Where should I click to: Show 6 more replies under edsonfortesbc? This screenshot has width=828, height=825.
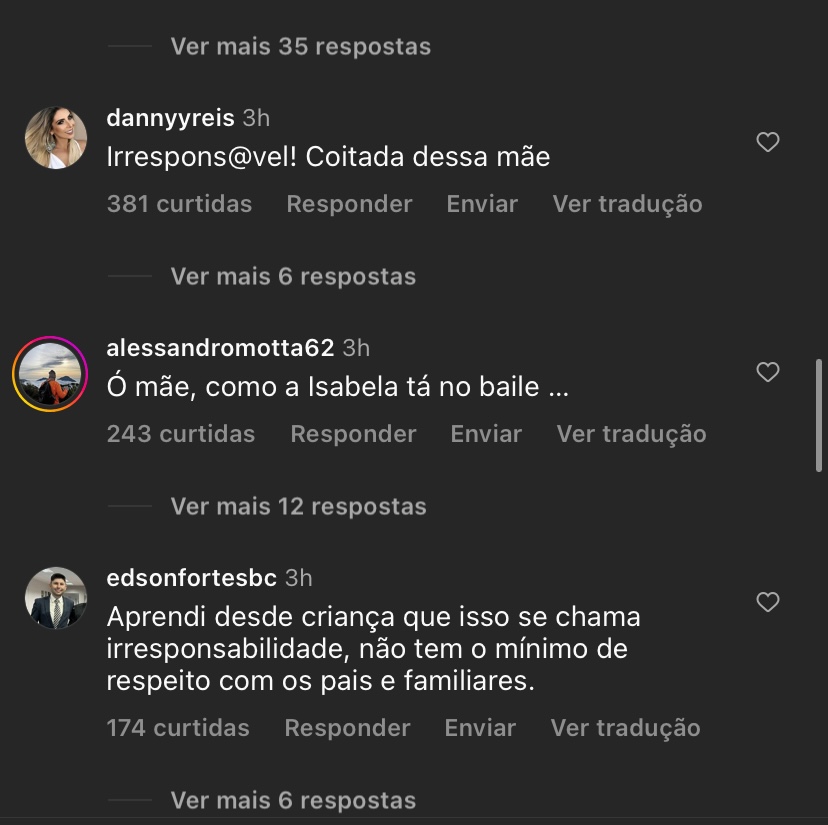[x=293, y=800]
